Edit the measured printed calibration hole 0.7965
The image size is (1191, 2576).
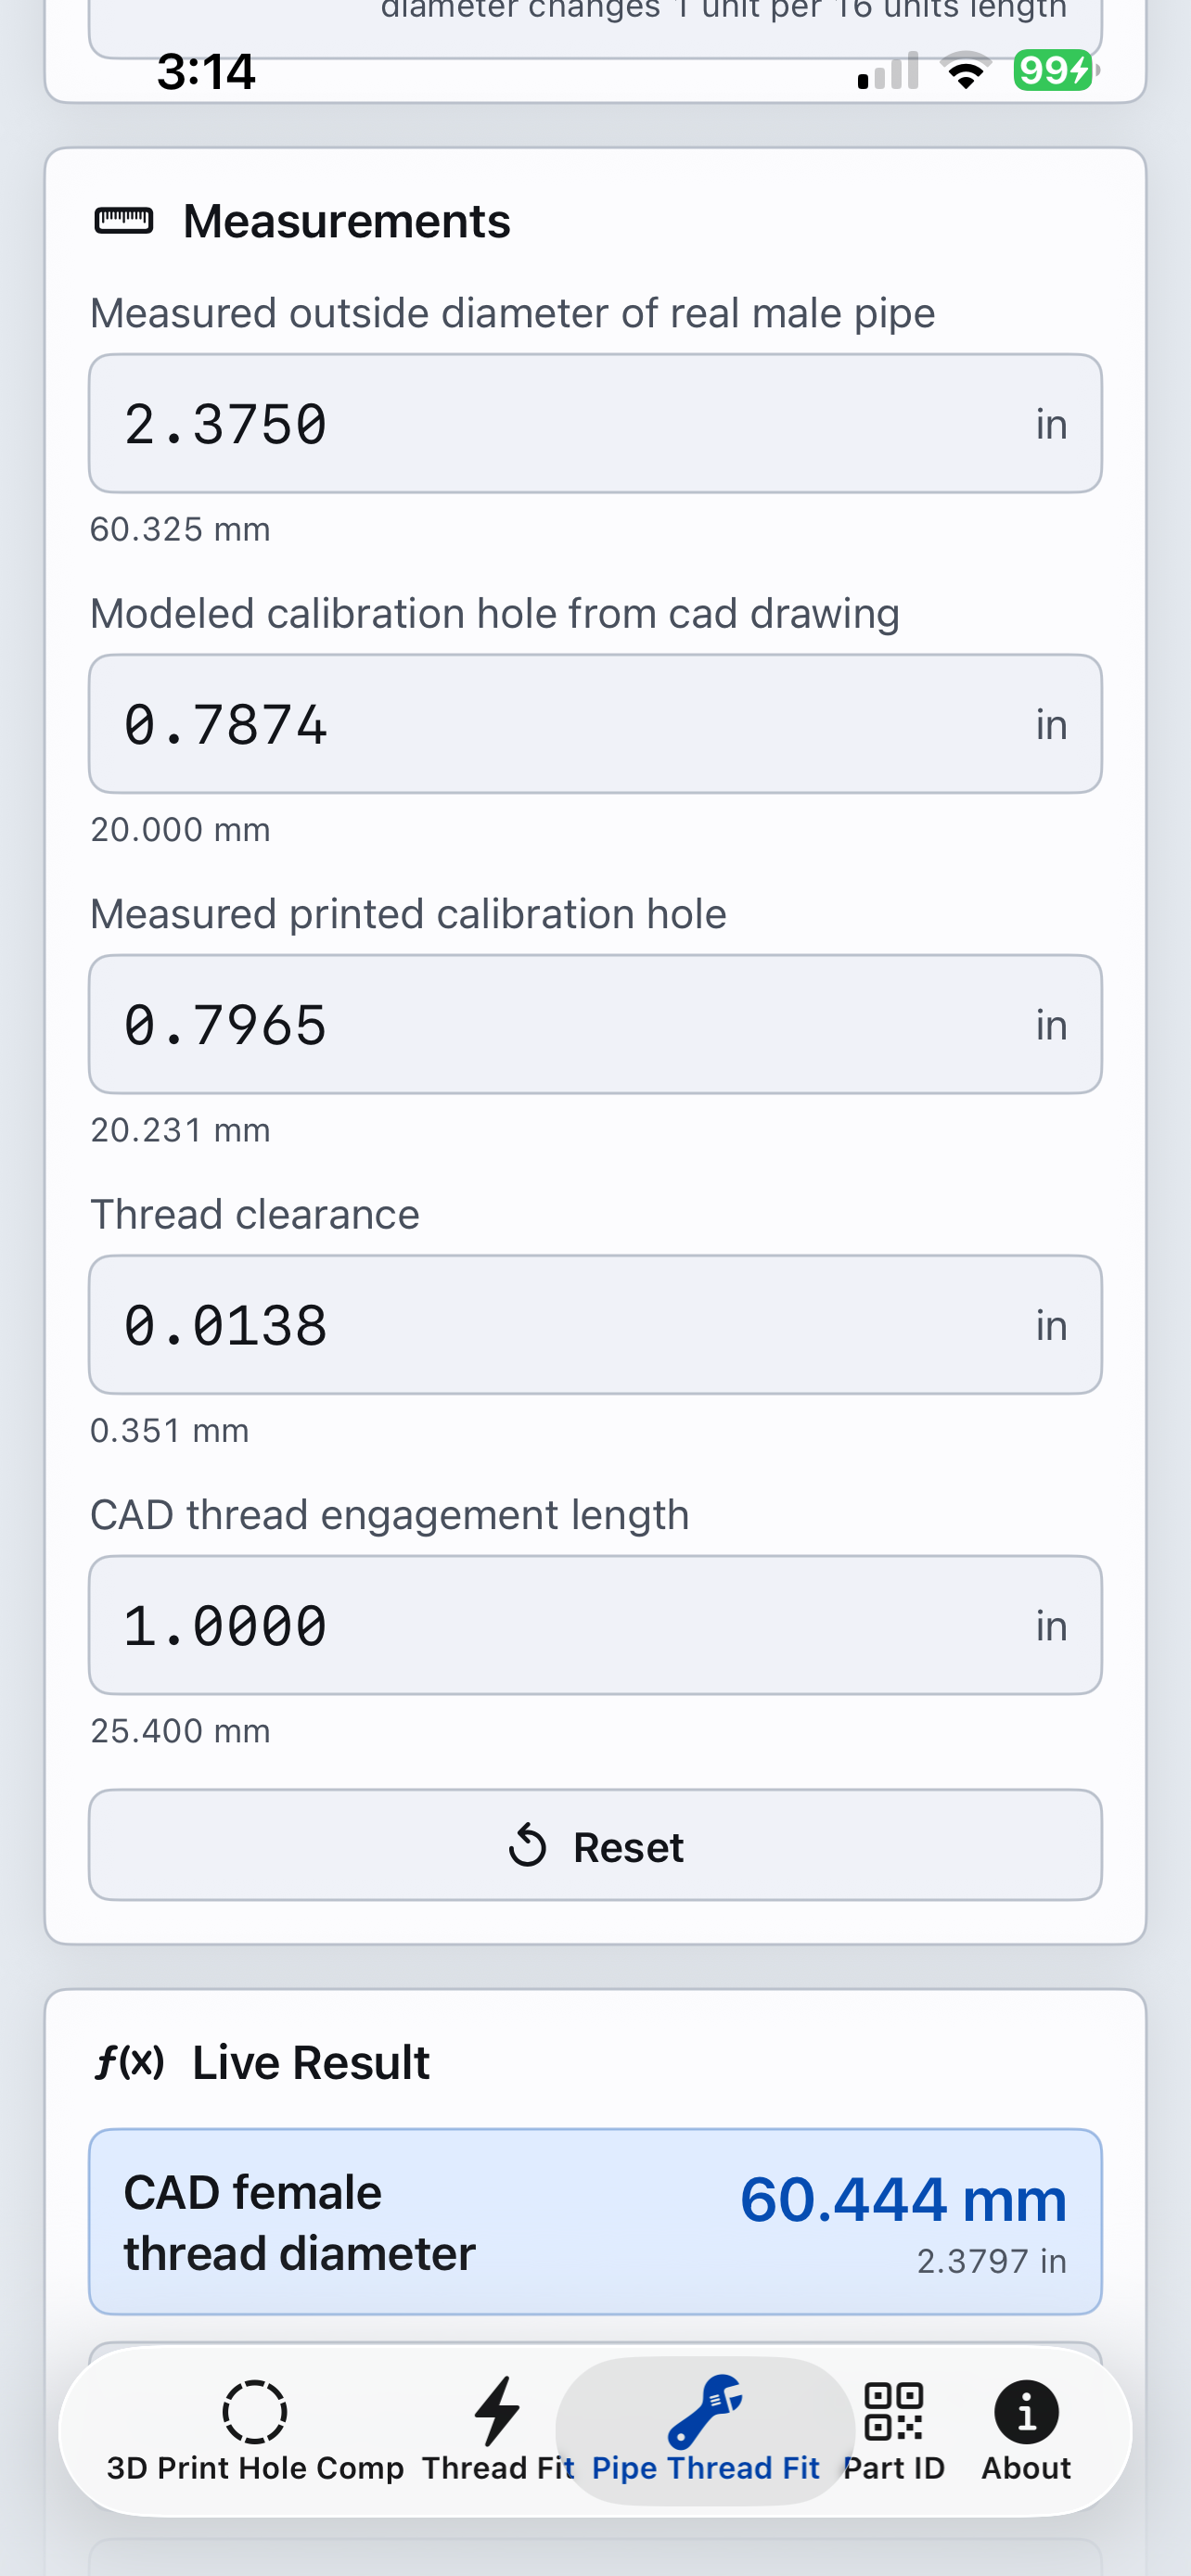pyautogui.click(x=595, y=1024)
